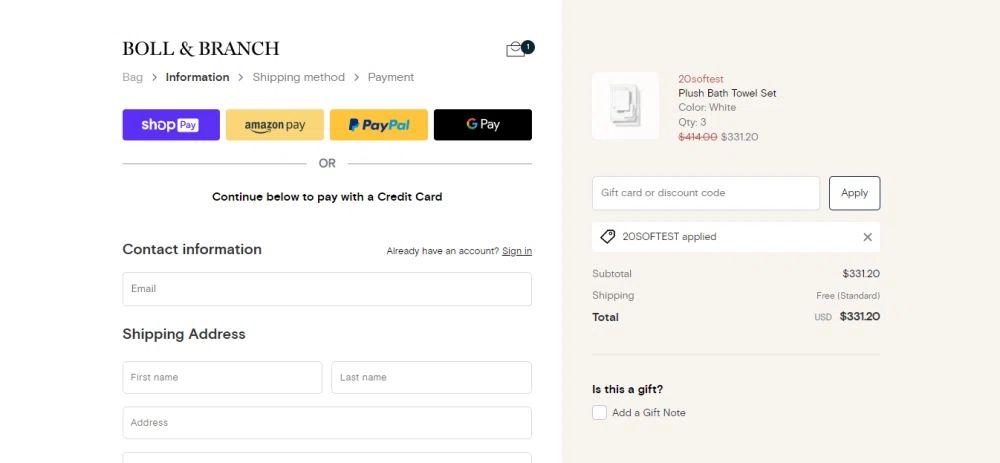This screenshot has height=463, width=1000.
Task: Click the First name field
Action: [222, 378]
